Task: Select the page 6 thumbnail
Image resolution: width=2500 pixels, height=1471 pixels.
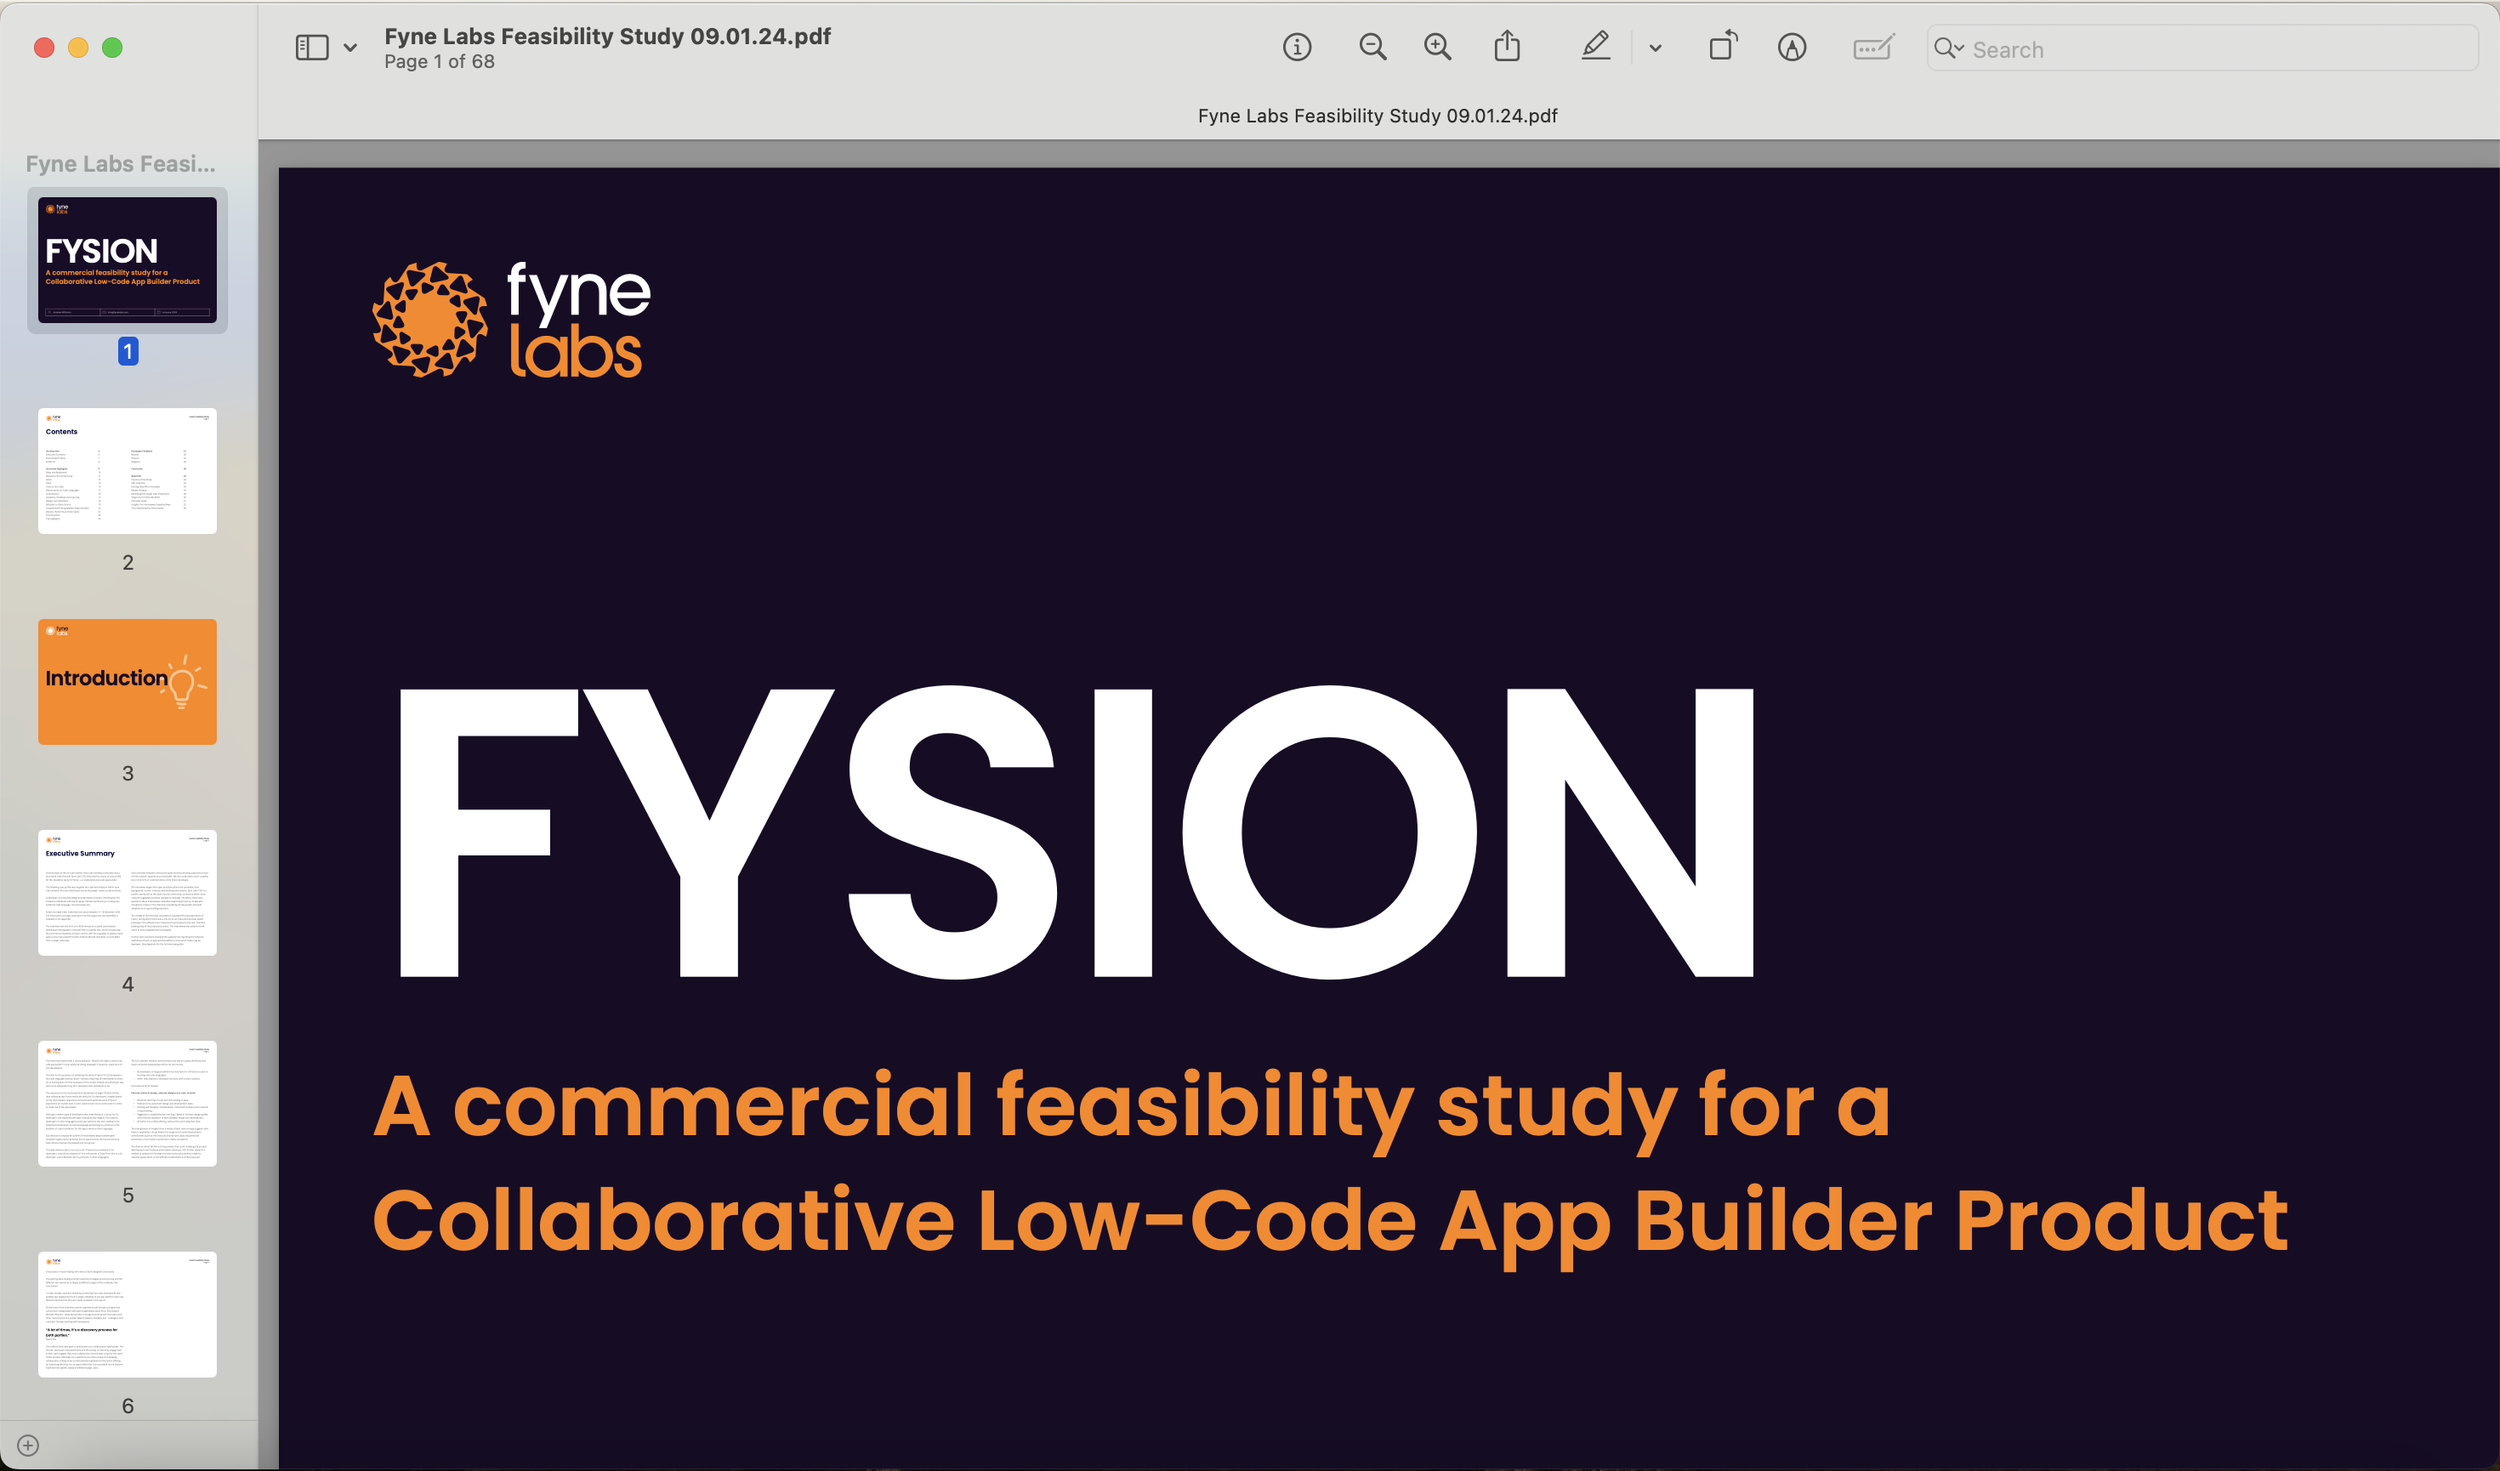Action: pyautogui.click(x=127, y=1314)
